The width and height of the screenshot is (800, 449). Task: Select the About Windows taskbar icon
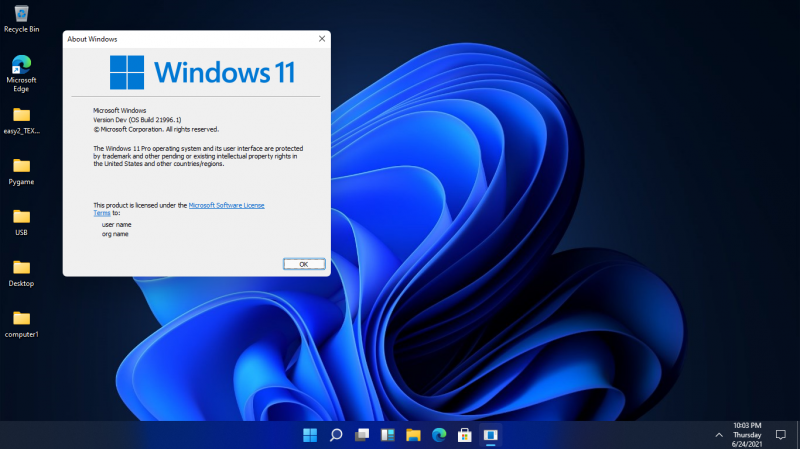point(490,435)
